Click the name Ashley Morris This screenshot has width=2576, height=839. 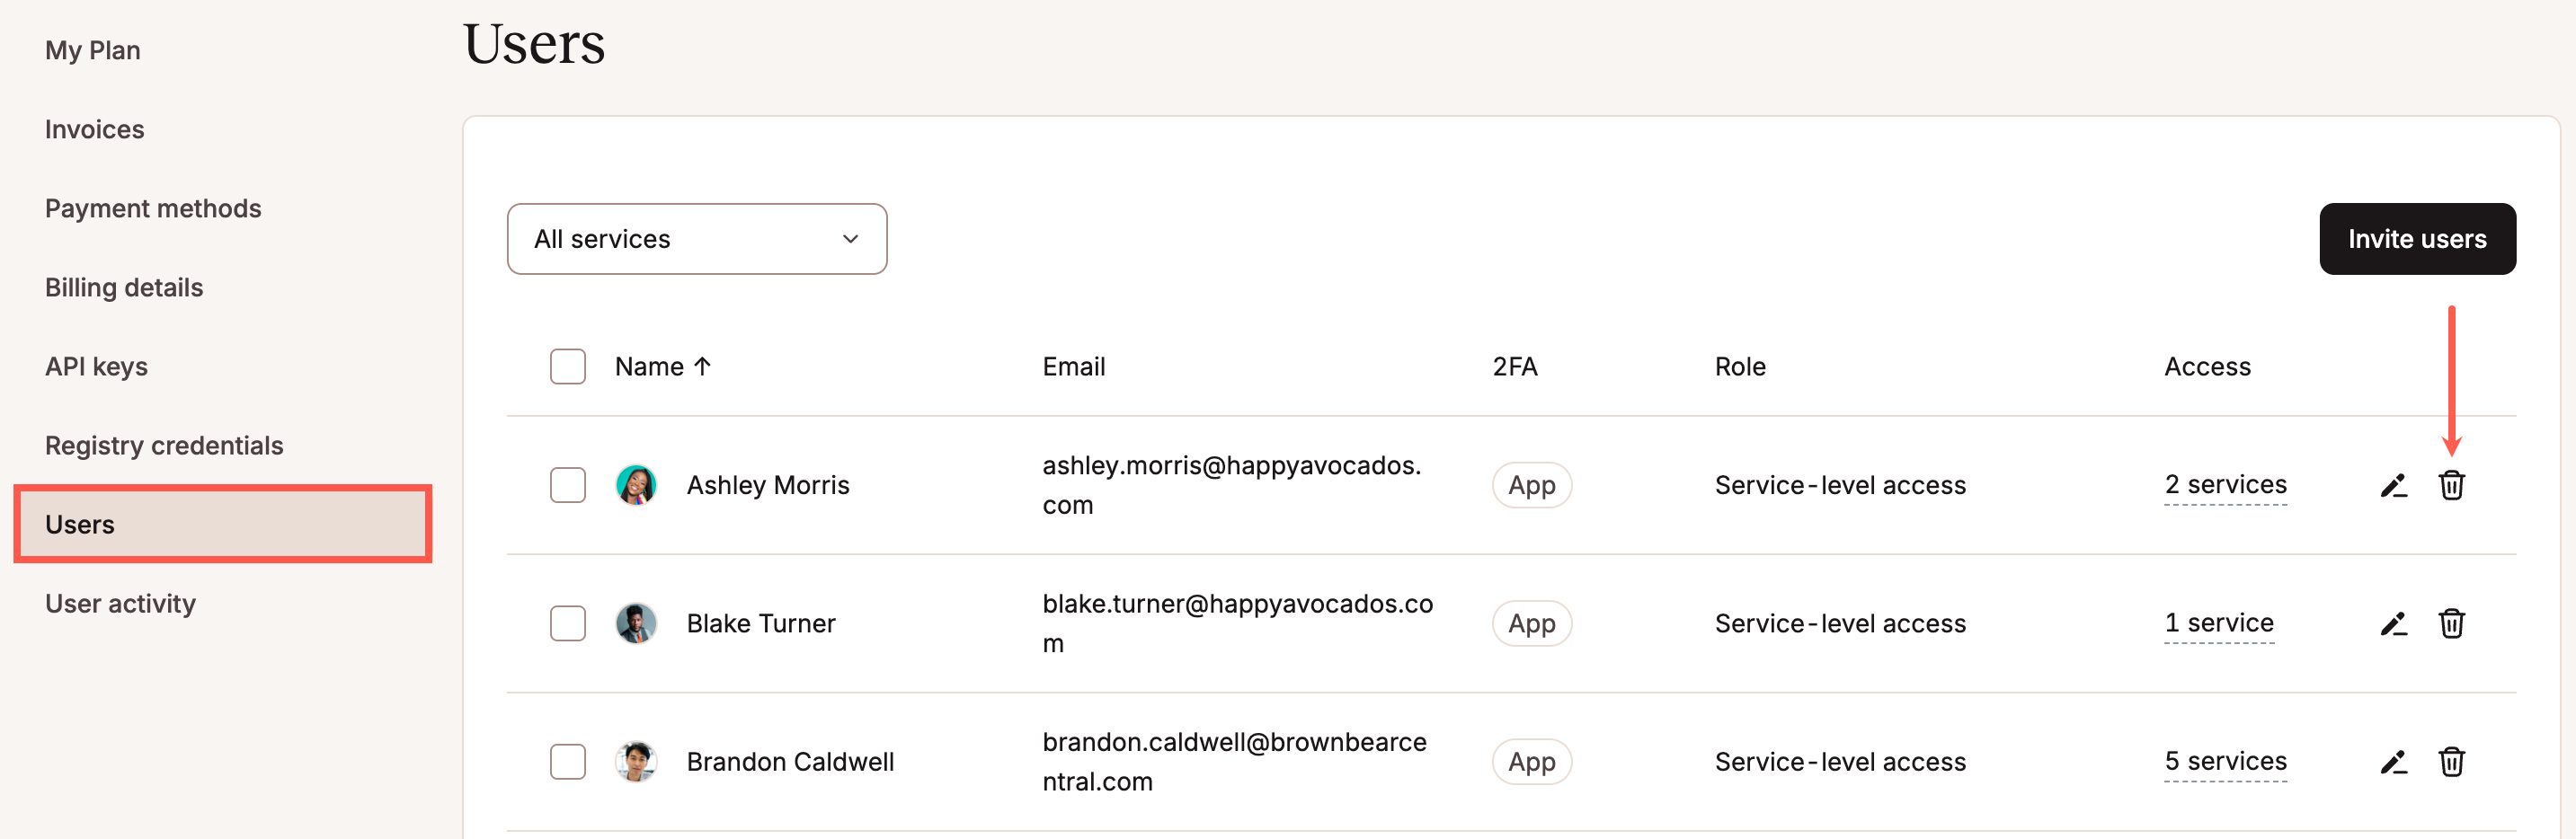(768, 485)
